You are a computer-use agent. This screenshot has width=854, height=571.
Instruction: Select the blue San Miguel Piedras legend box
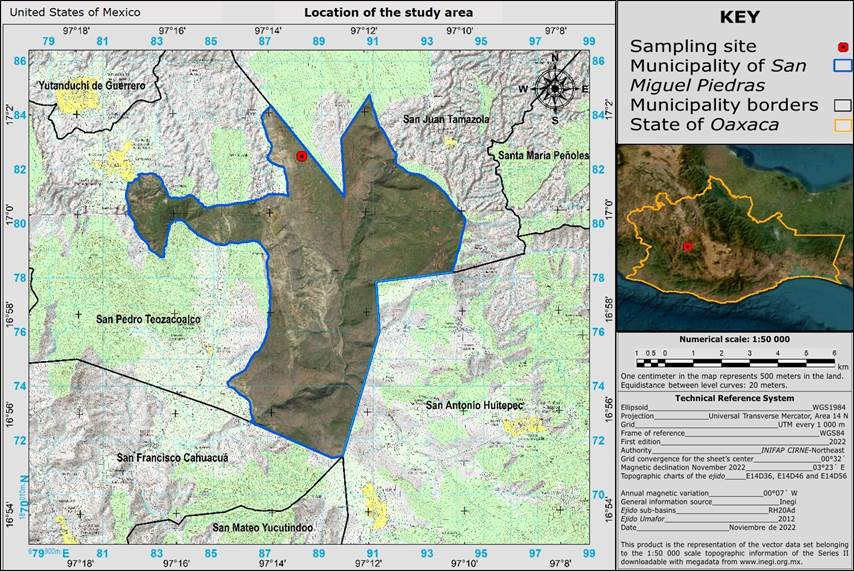(x=842, y=66)
